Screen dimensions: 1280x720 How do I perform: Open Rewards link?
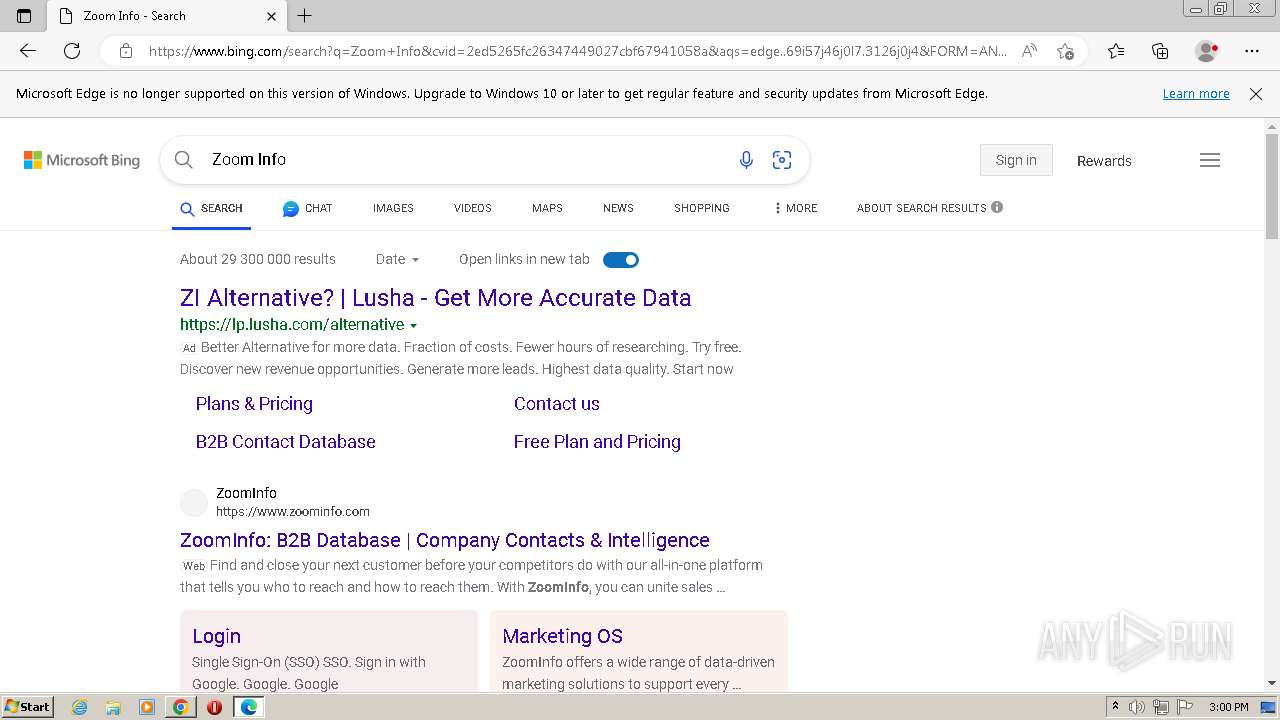[x=1104, y=161]
